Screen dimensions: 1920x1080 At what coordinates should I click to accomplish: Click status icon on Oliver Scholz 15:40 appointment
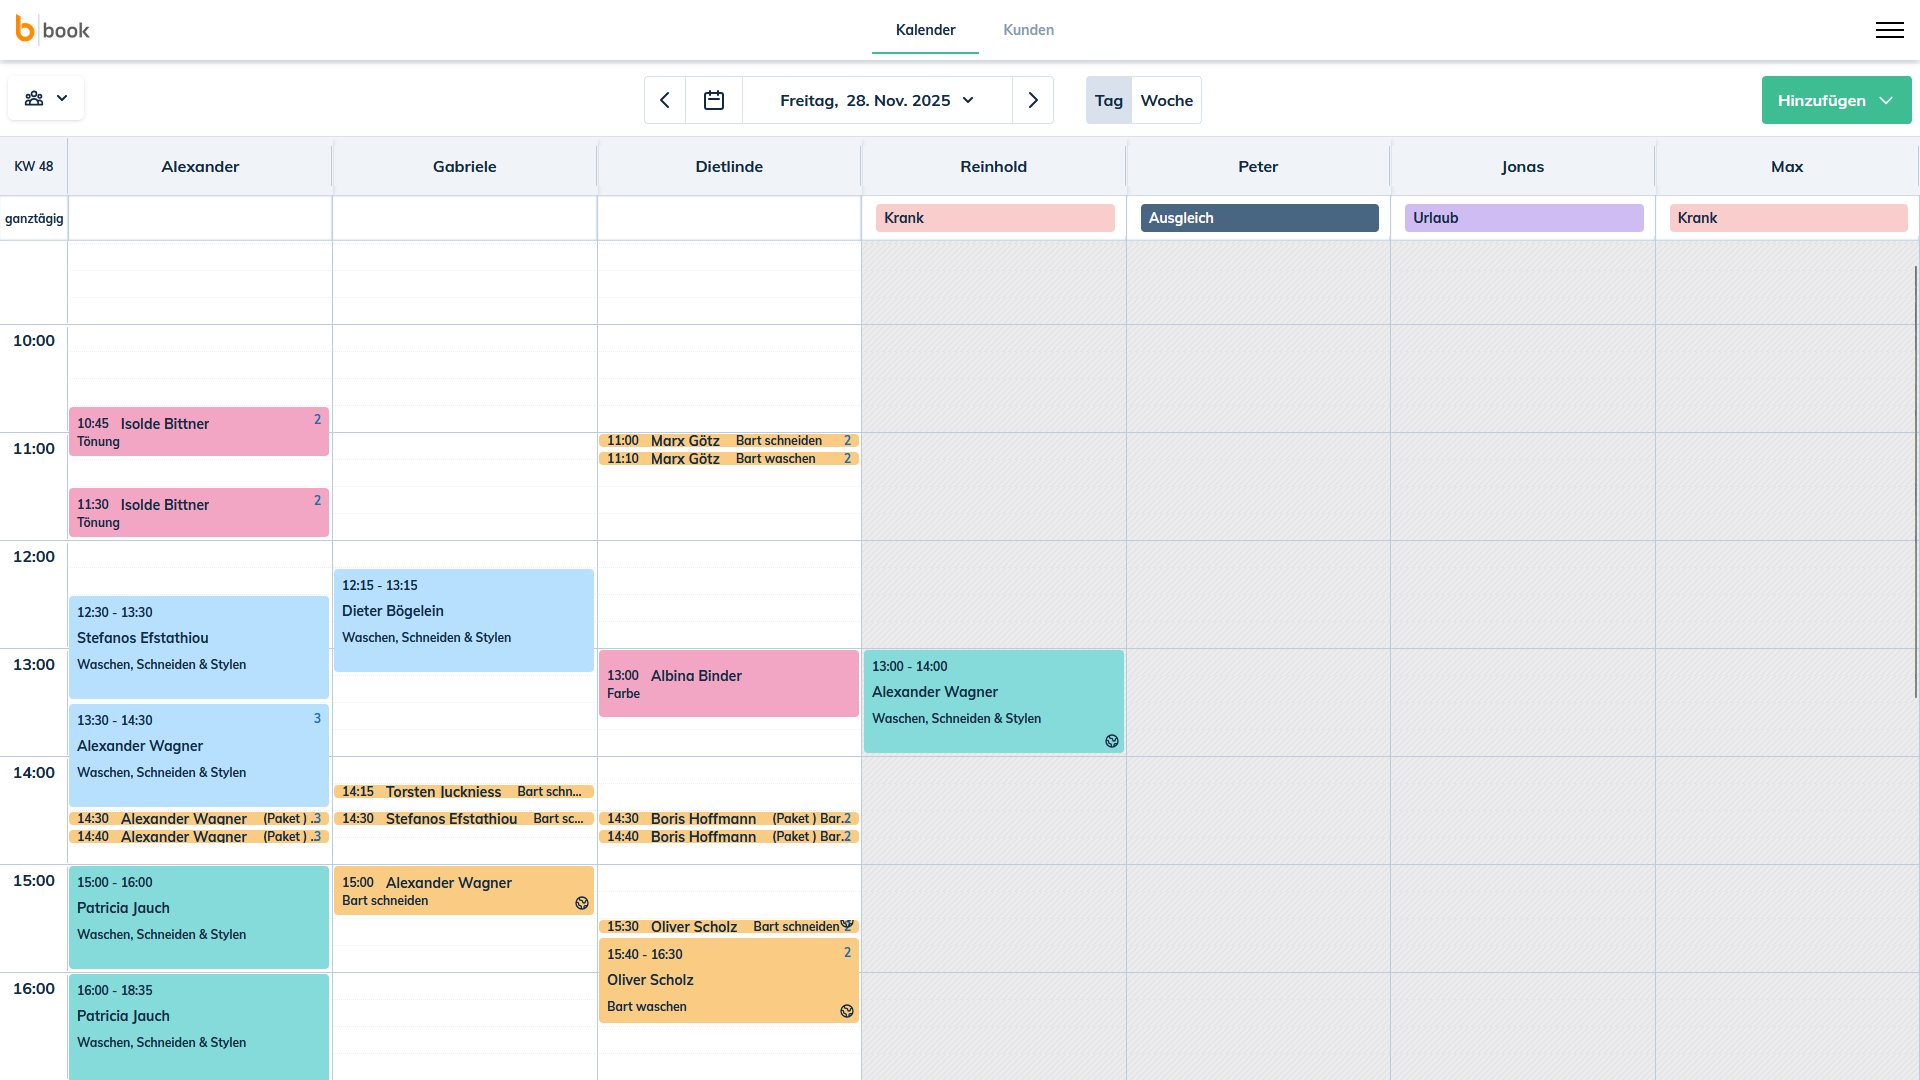coord(846,1011)
